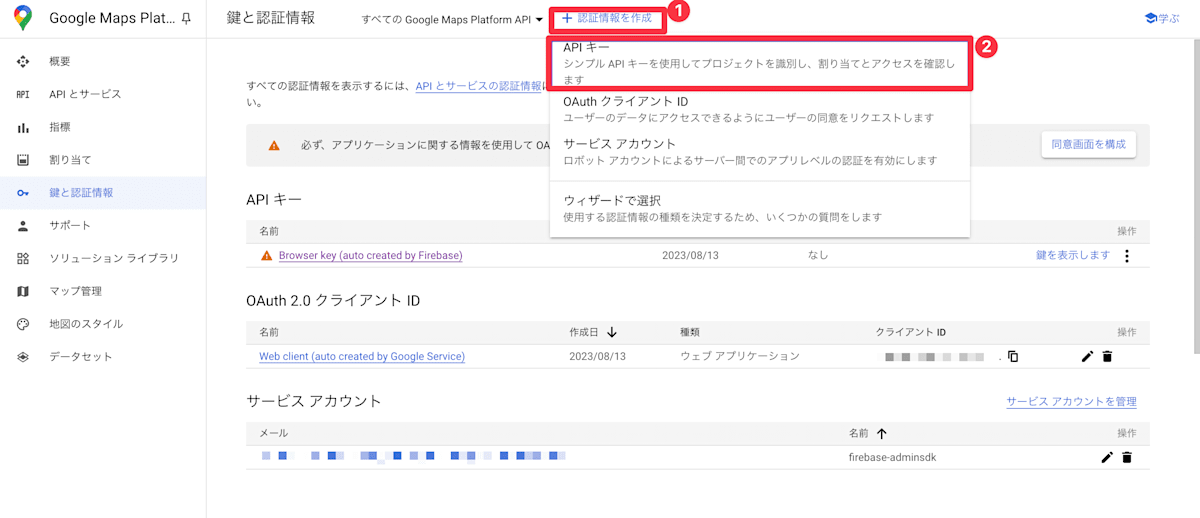Click the 割り当て quota icon
The image size is (1200, 518).
(23, 160)
